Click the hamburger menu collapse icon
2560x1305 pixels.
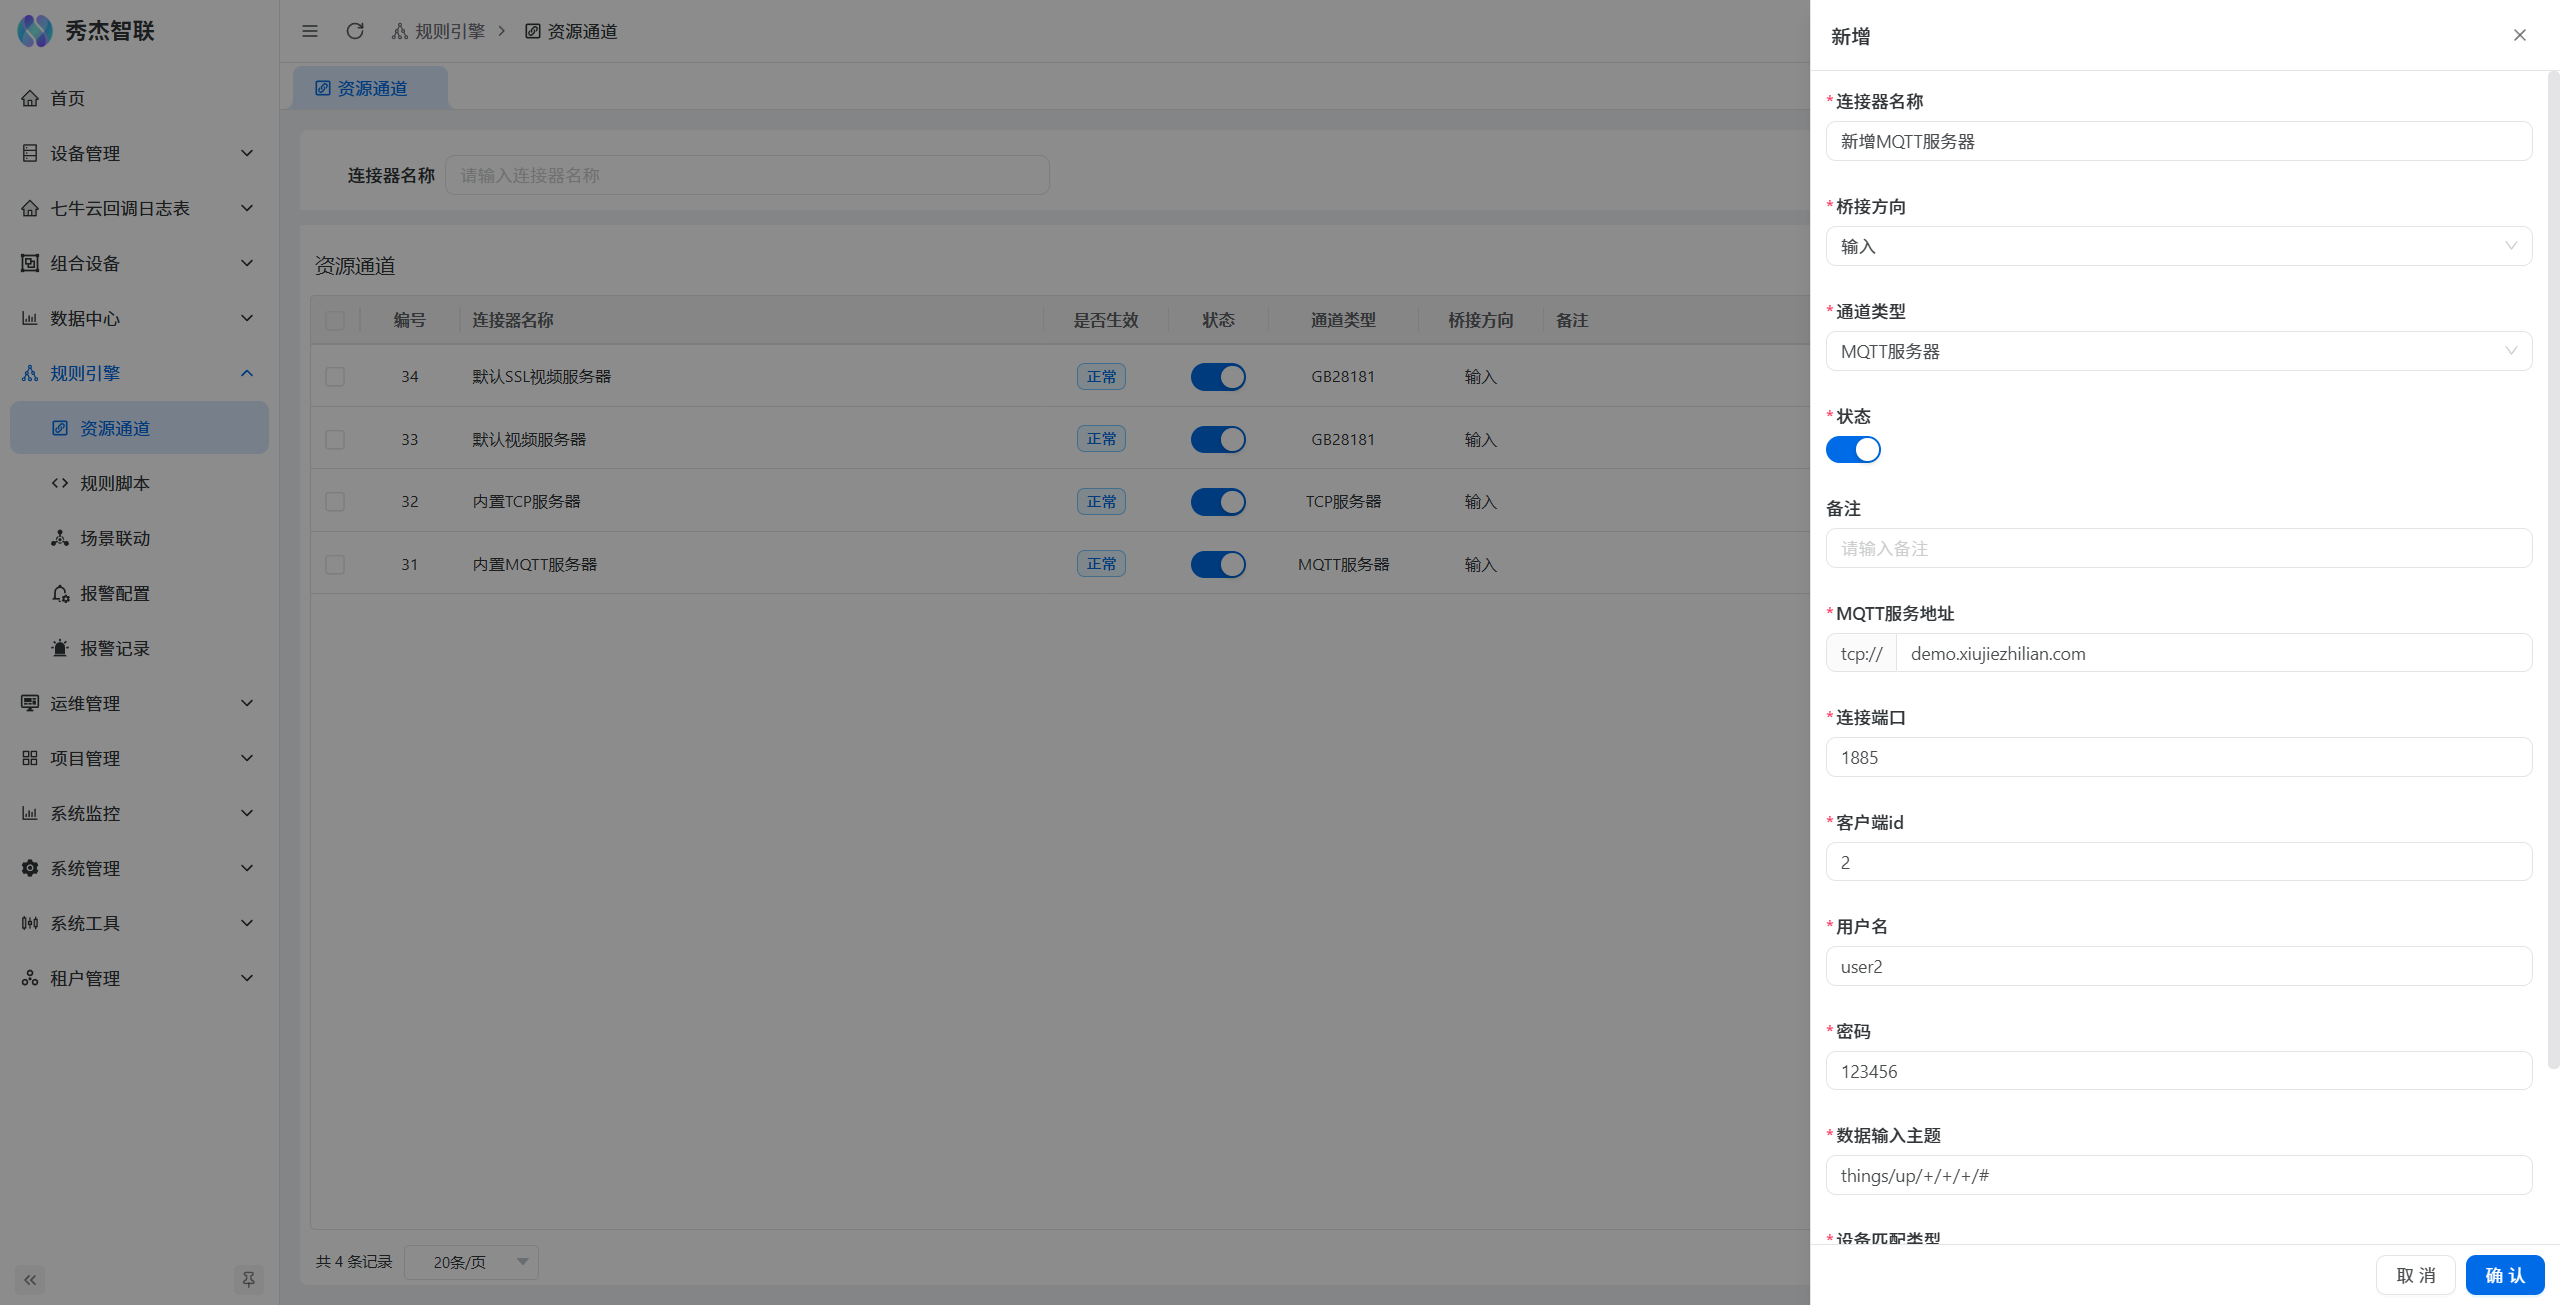(x=310, y=31)
